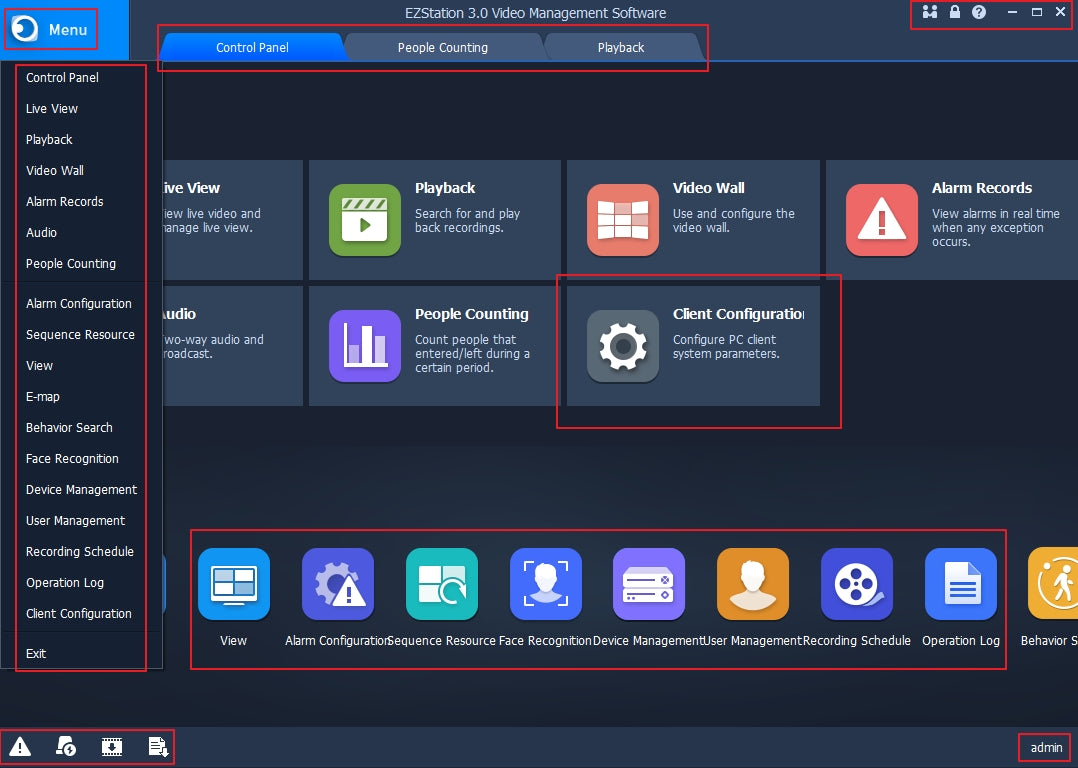Open the Video Wall tile
Screen dimensions: 1078x768
(x=693, y=220)
